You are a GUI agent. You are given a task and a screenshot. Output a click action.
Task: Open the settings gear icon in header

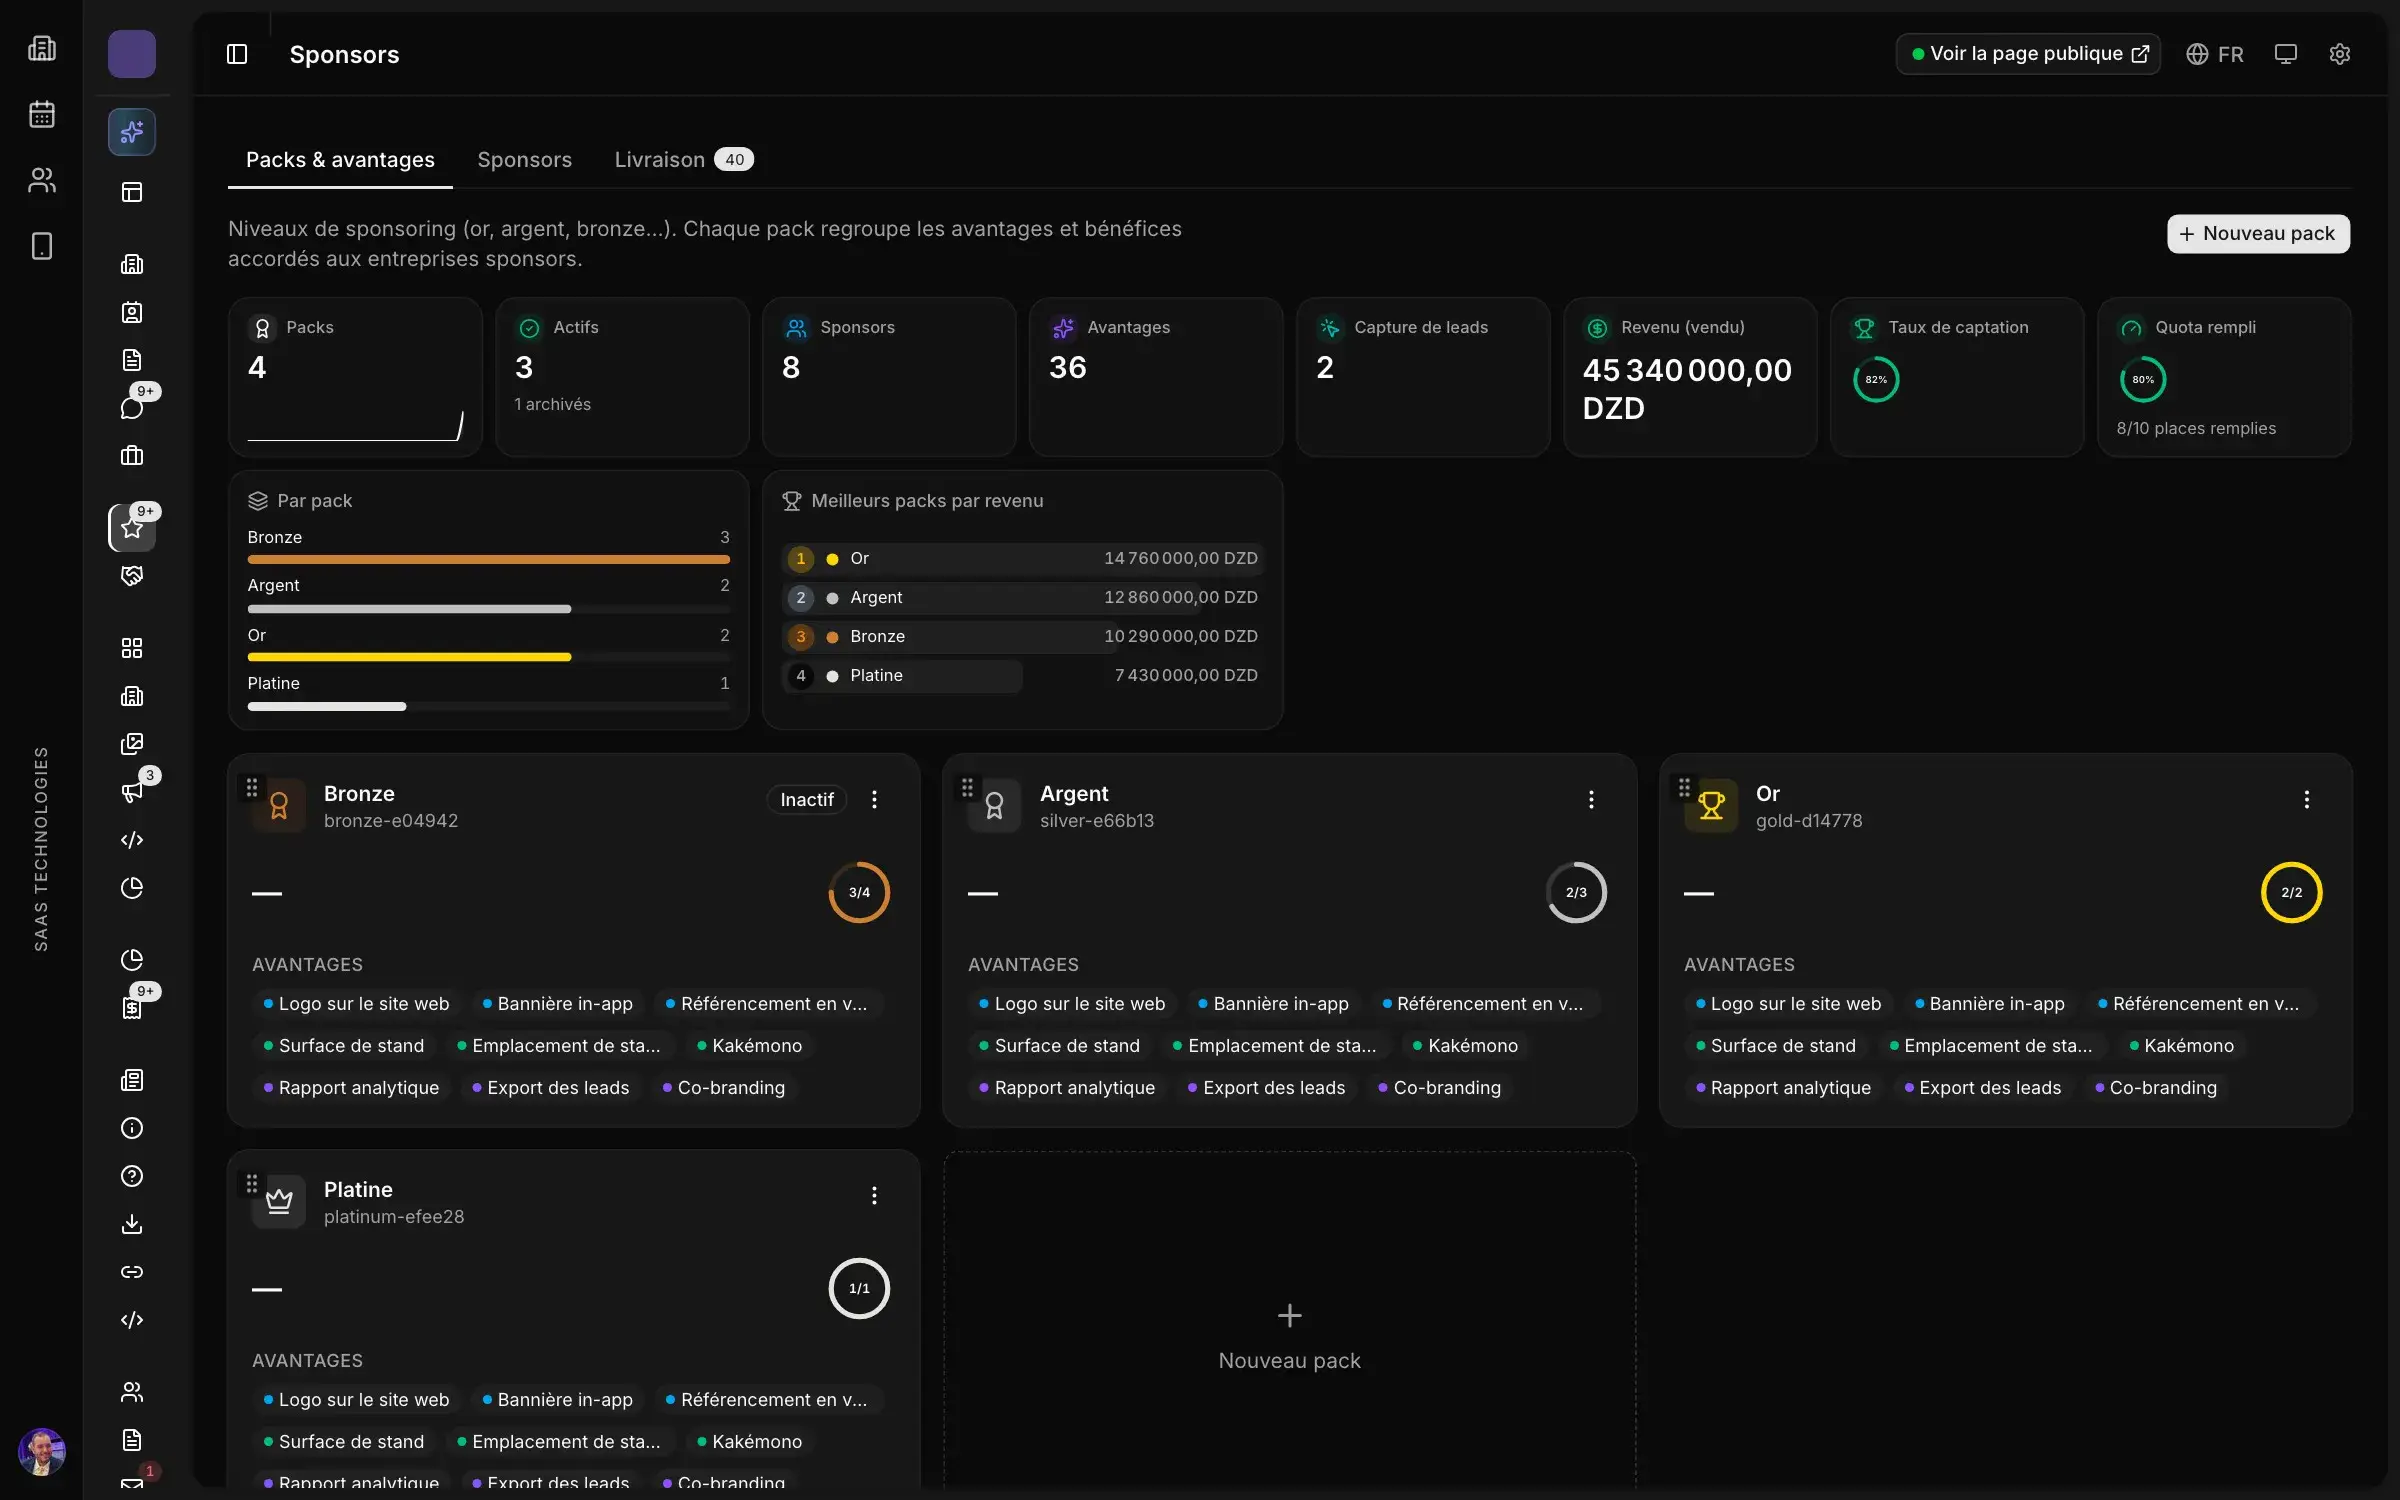pyautogui.click(x=2339, y=54)
